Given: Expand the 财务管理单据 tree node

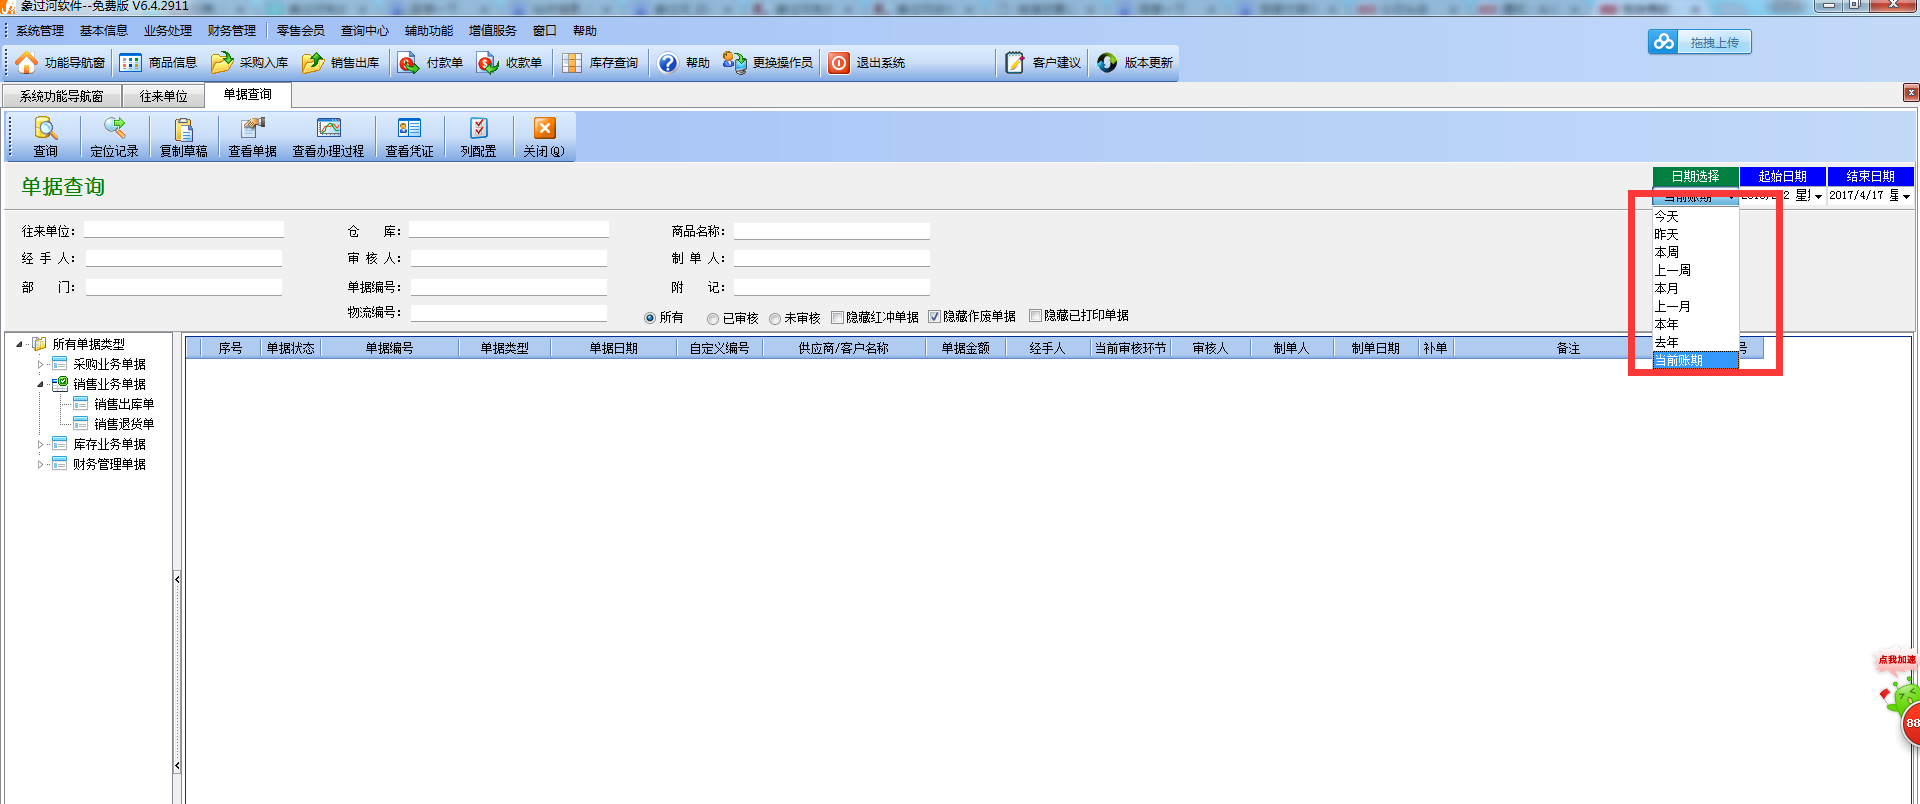Looking at the screenshot, I should click(x=40, y=464).
